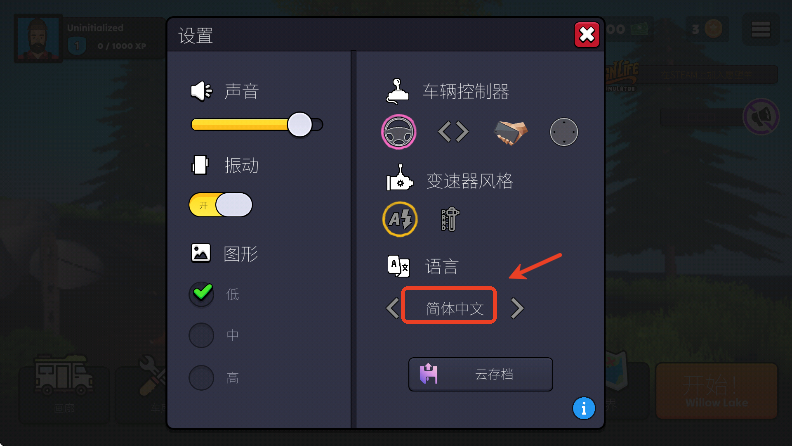Click the 声音 volume slider handle
This screenshot has width=792, height=446.
[x=300, y=124]
